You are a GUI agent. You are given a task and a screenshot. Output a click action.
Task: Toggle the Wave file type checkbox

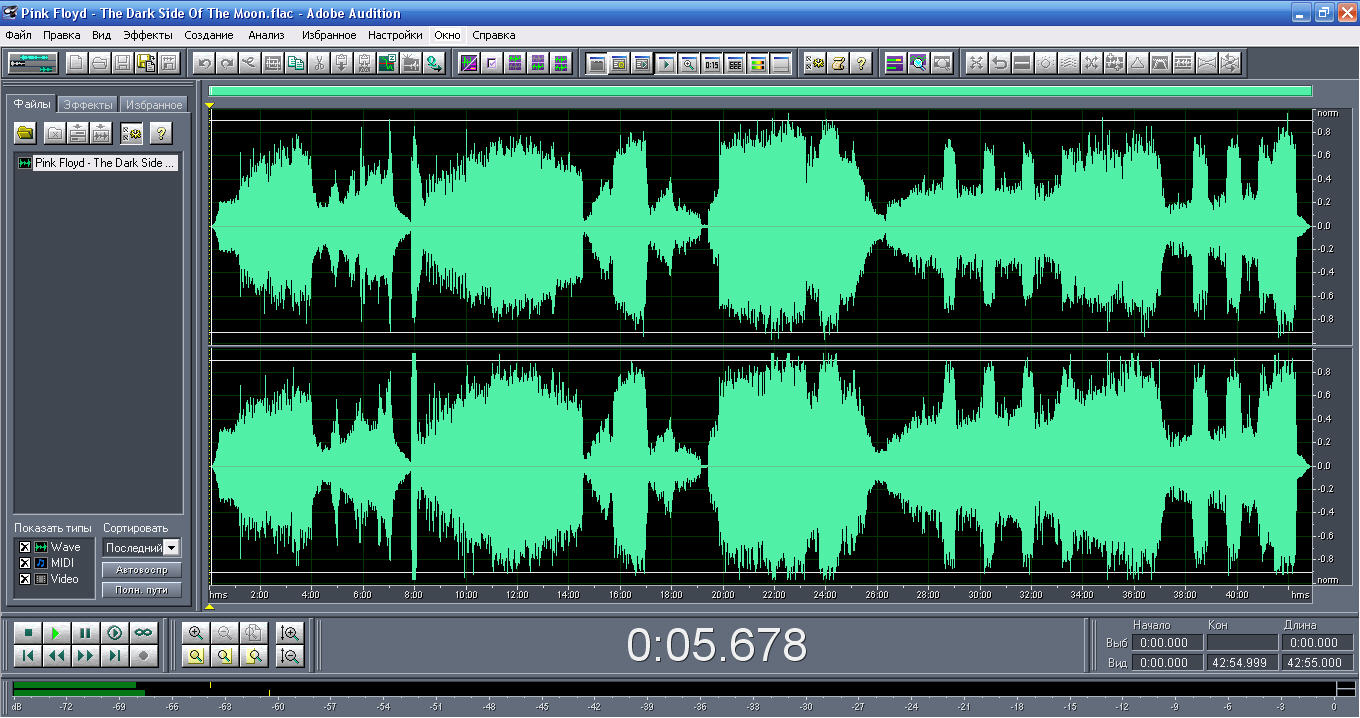coord(25,547)
